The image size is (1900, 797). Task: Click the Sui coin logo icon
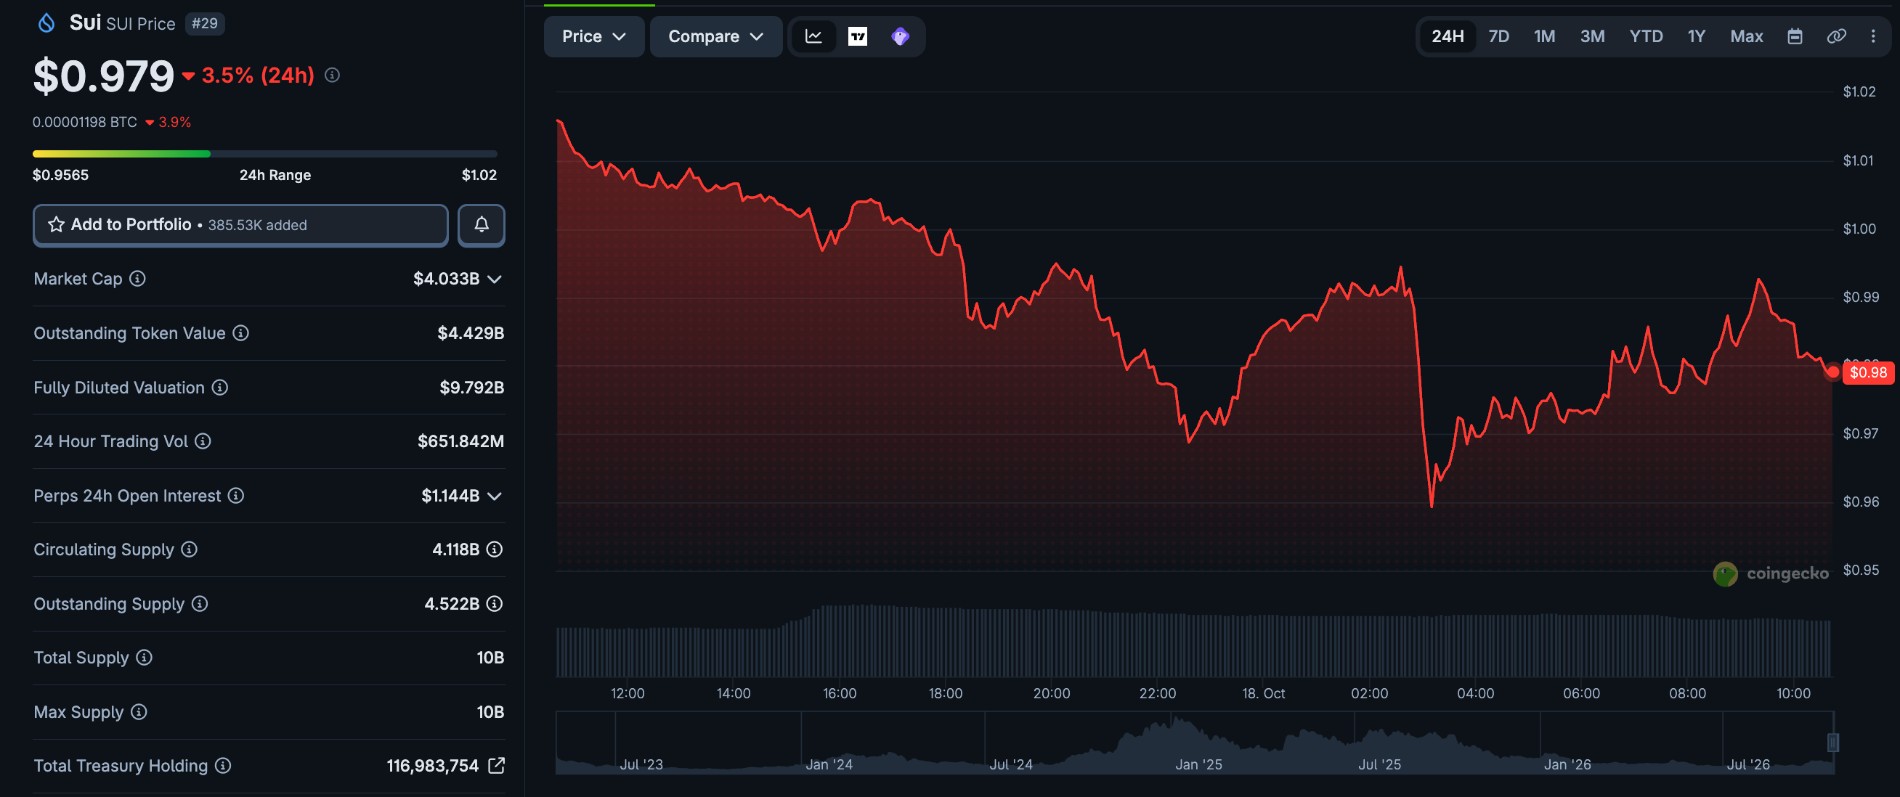(x=46, y=23)
